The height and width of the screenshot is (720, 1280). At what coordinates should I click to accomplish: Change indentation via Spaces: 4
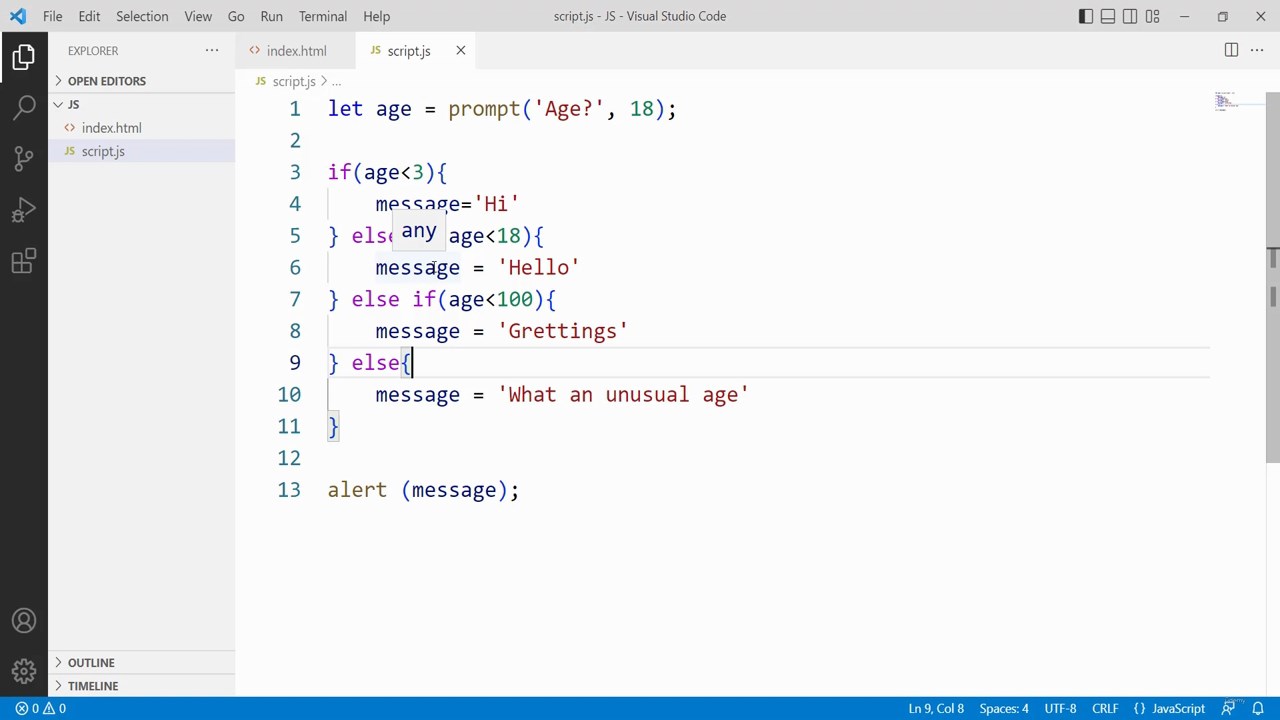(x=1003, y=708)
